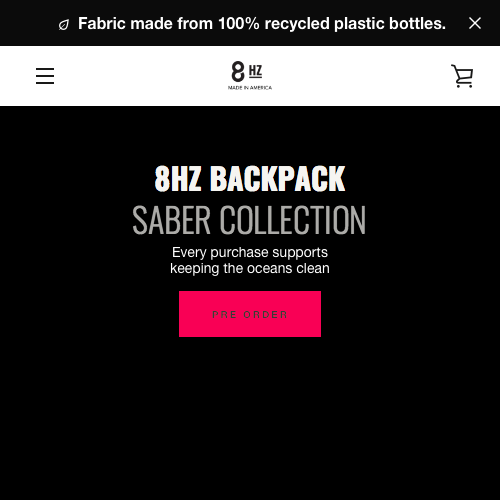Expand the site menu with three-line icon
Screen dimensions: 500x500
click(x=45, y=76)
